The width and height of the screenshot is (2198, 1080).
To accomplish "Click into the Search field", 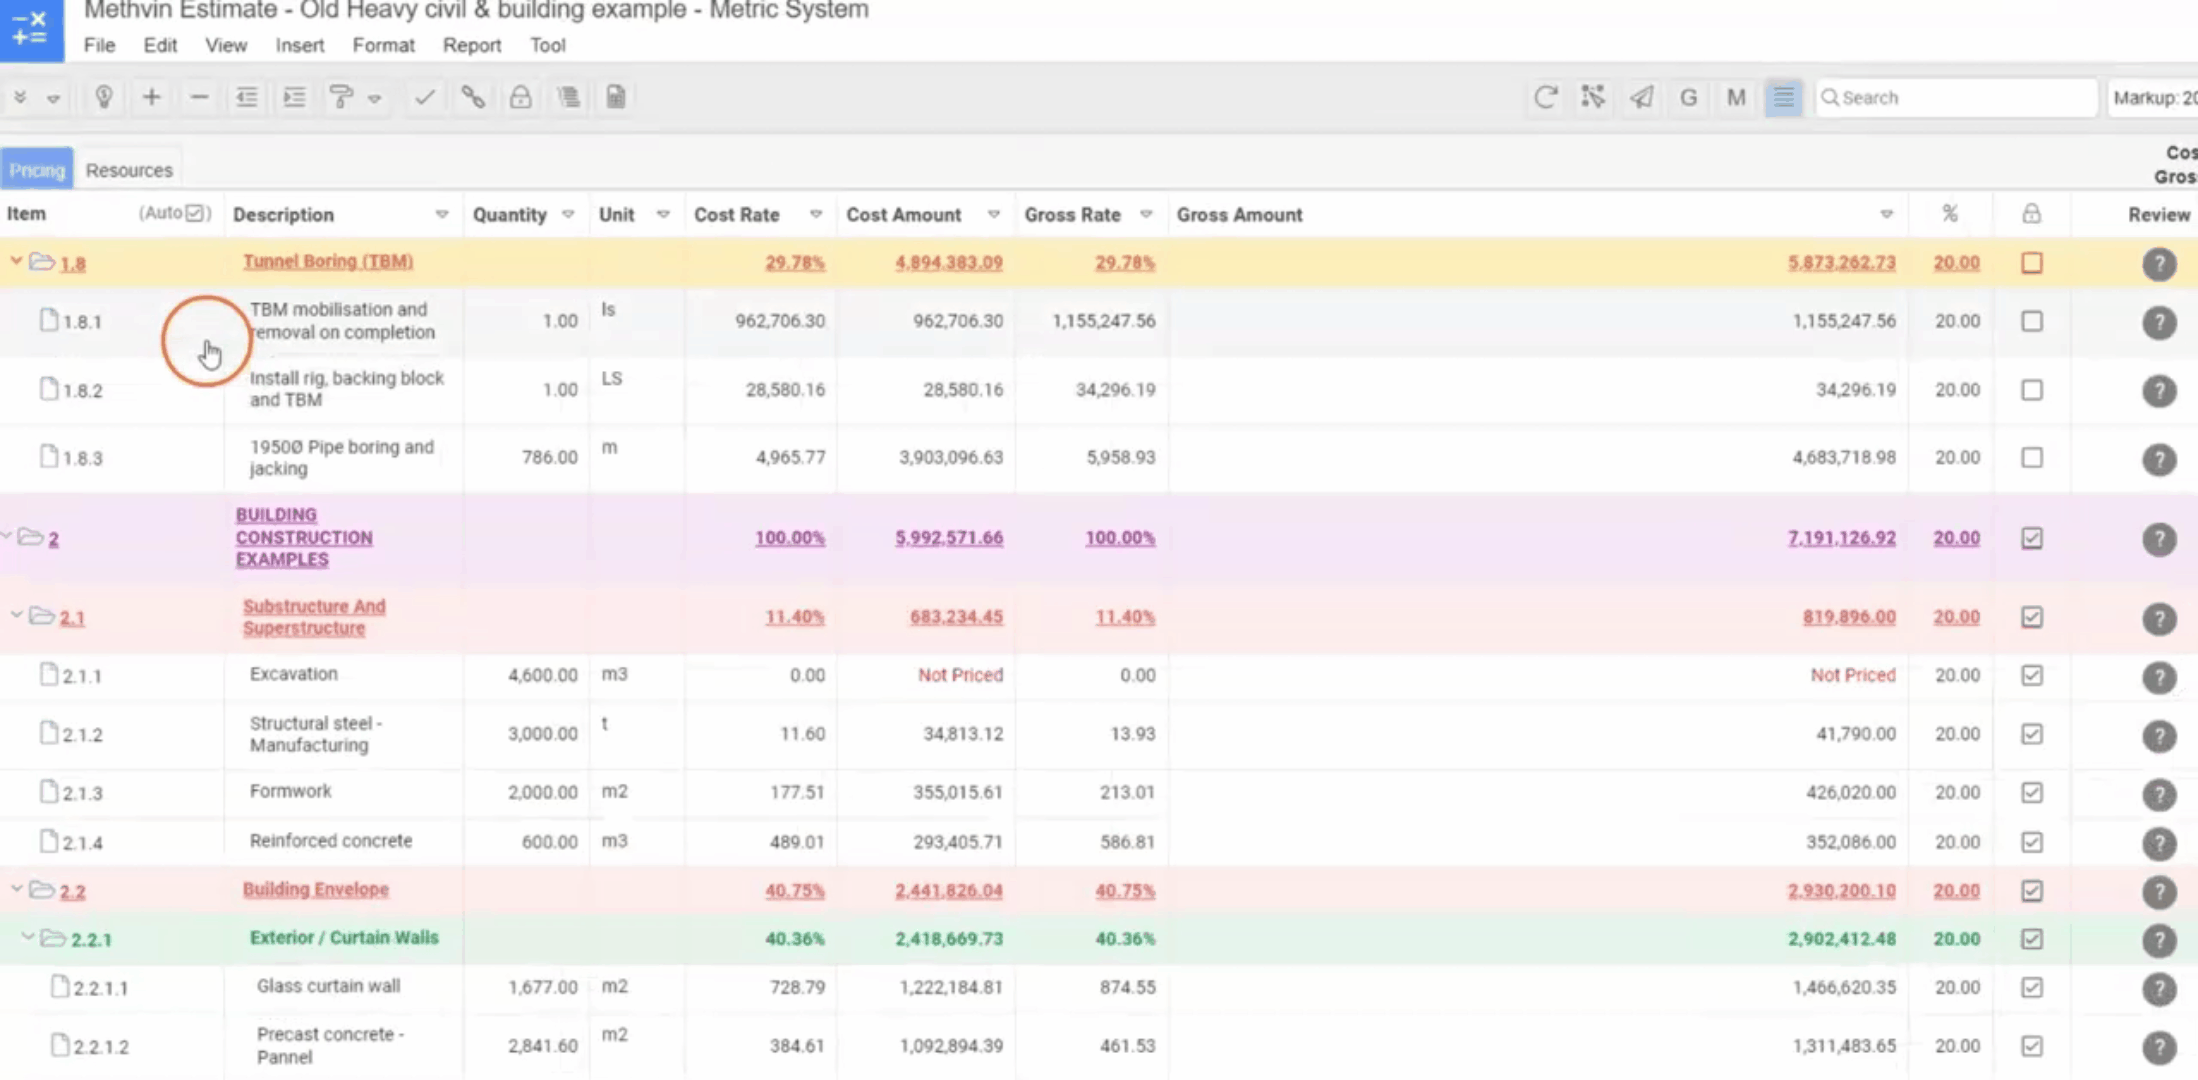I will pos(1960,97).
